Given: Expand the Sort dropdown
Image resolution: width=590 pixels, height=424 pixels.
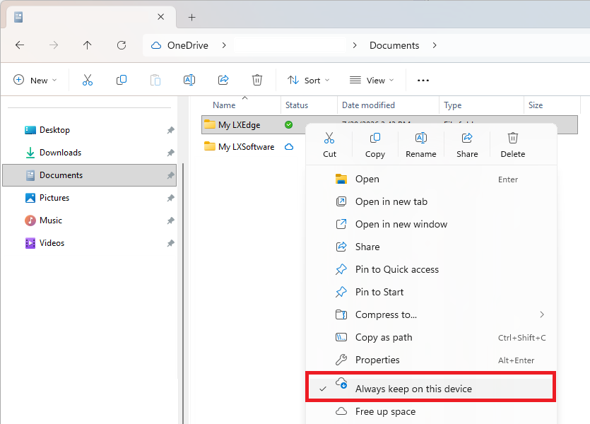Looking at the screenshot, I should [309, 80].
